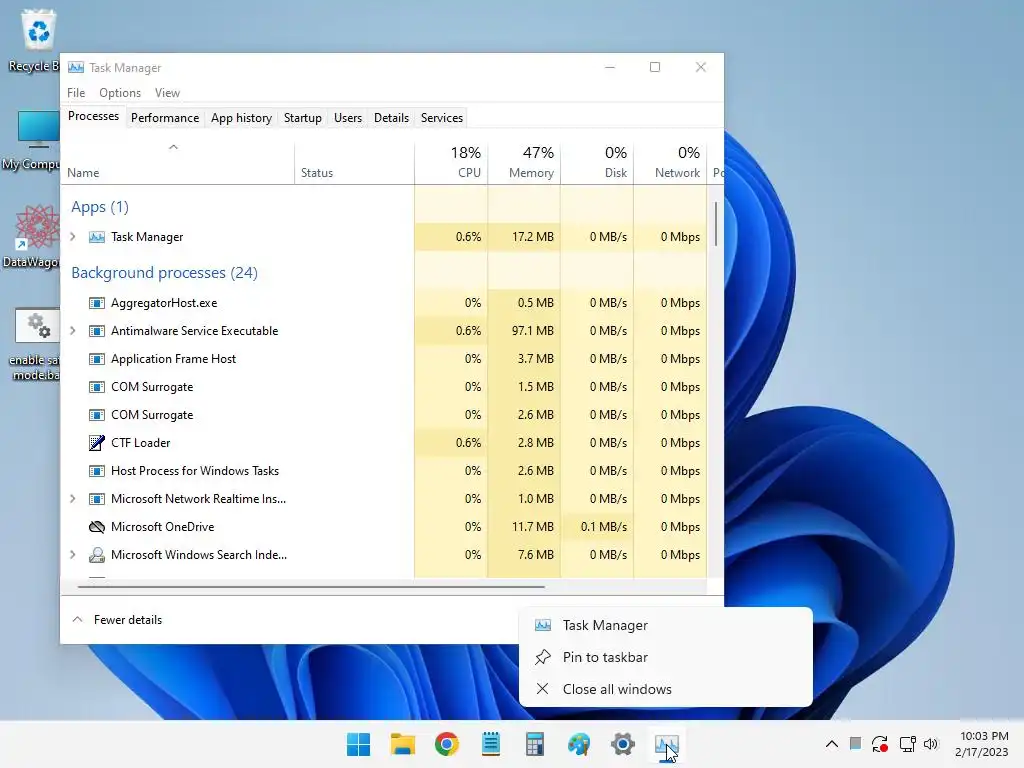
Task: Click the 97.1 MB memory value
Action: [532, 331]
